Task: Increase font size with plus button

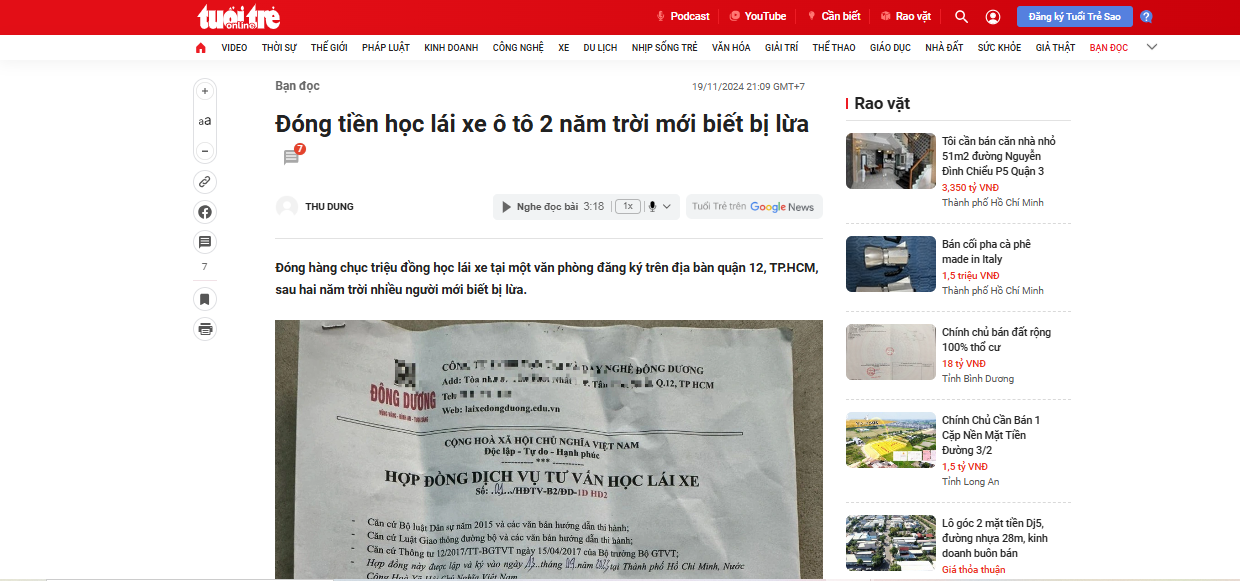Action: pyautogui.click(x=205, y=91)
